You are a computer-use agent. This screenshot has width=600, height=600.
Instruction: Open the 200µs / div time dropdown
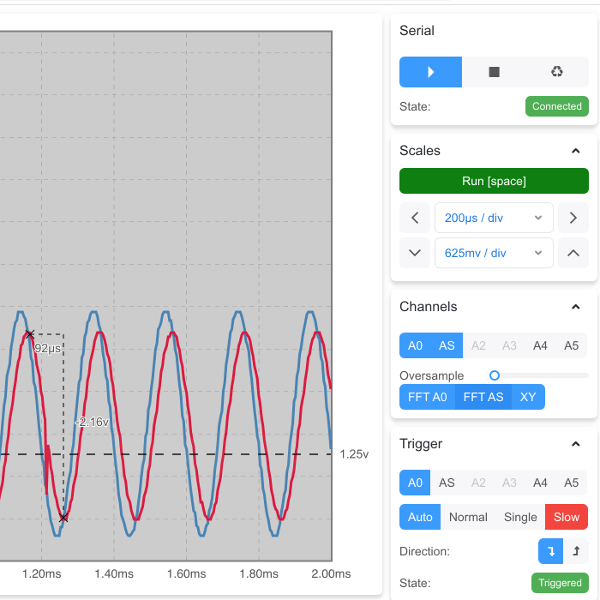tap(494, 217)
